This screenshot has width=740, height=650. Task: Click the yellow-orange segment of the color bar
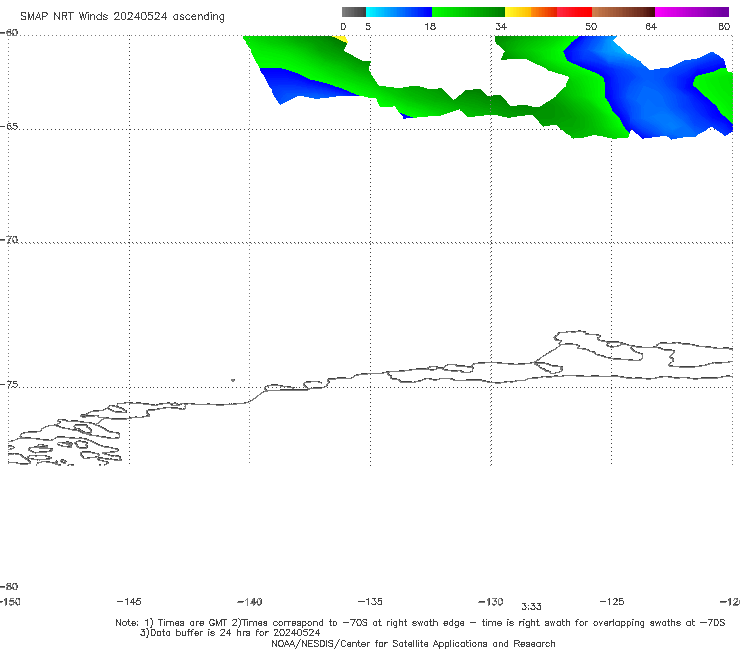(x=531, y=12)
